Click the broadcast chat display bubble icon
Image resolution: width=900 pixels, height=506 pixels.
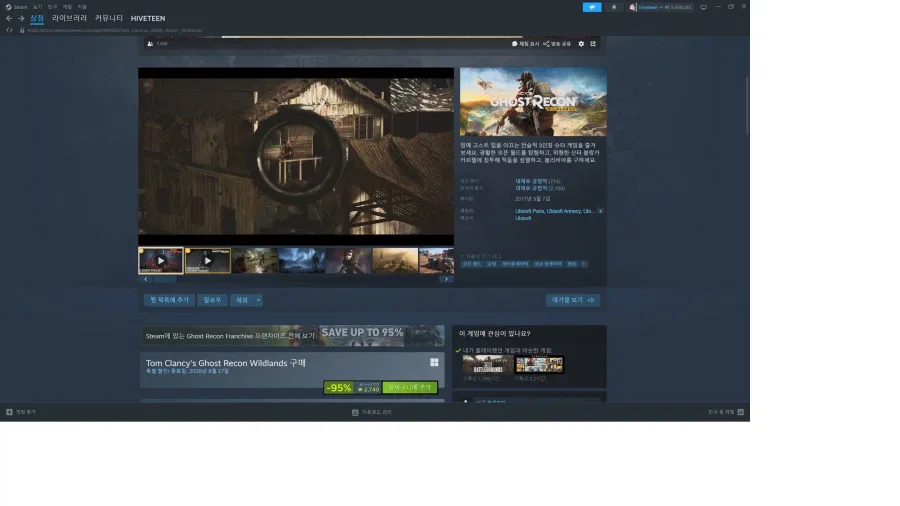(514, 44)
